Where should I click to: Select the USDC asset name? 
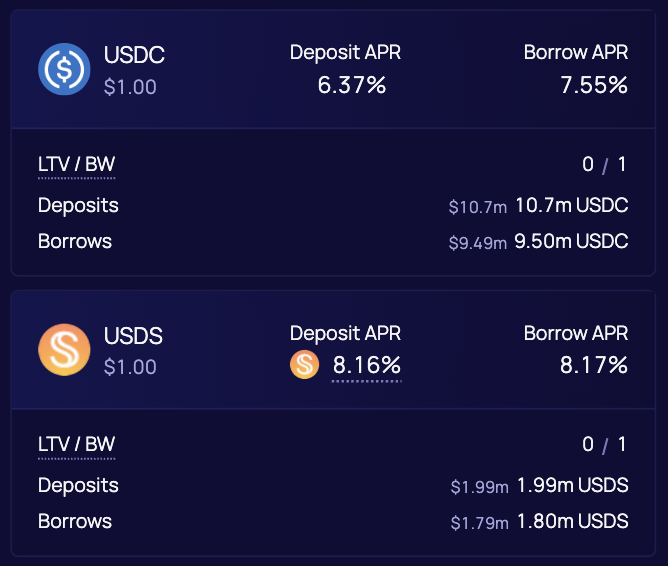tap(134, 56)
